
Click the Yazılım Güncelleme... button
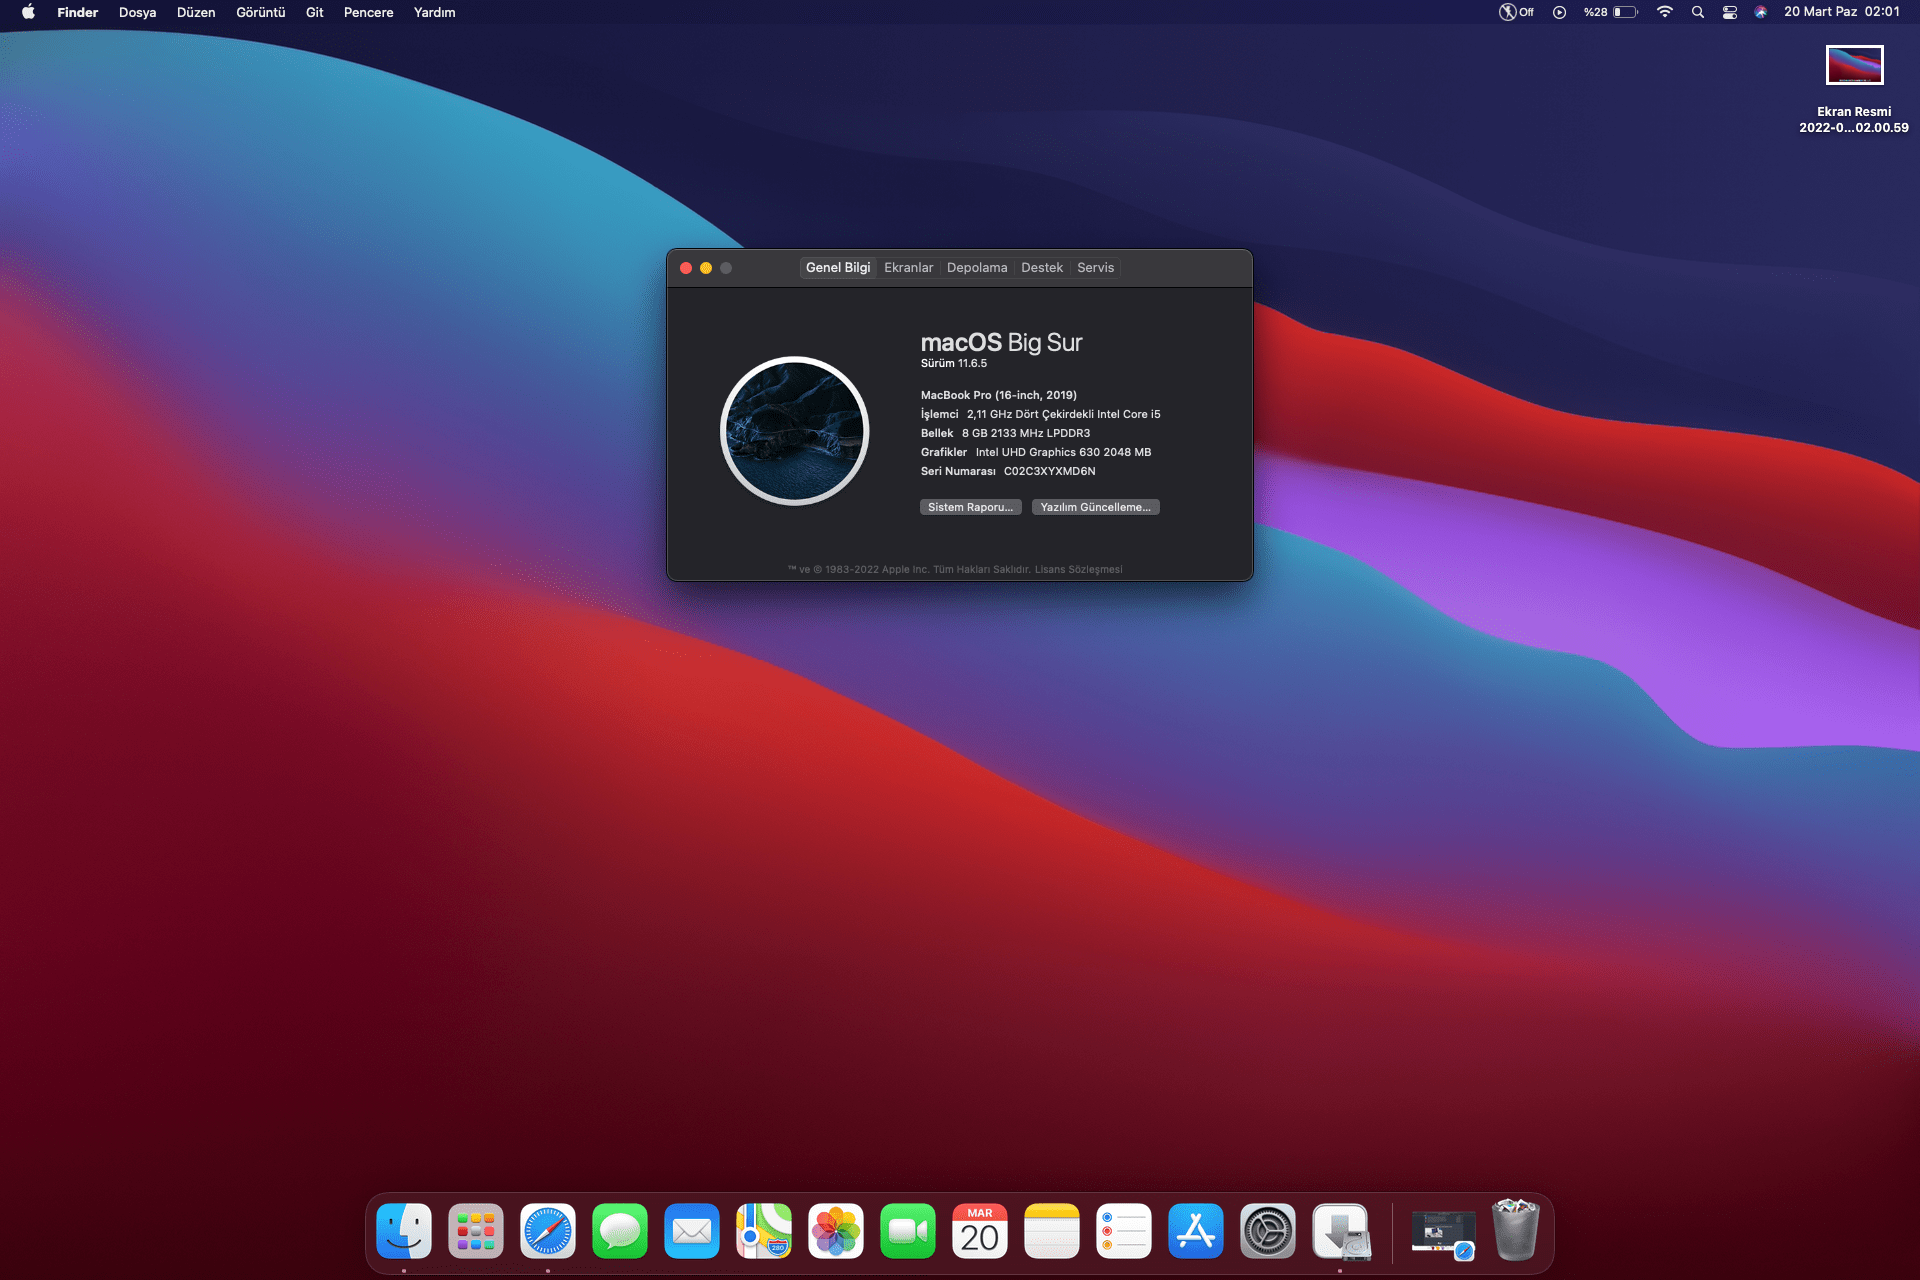(1095, 507)
